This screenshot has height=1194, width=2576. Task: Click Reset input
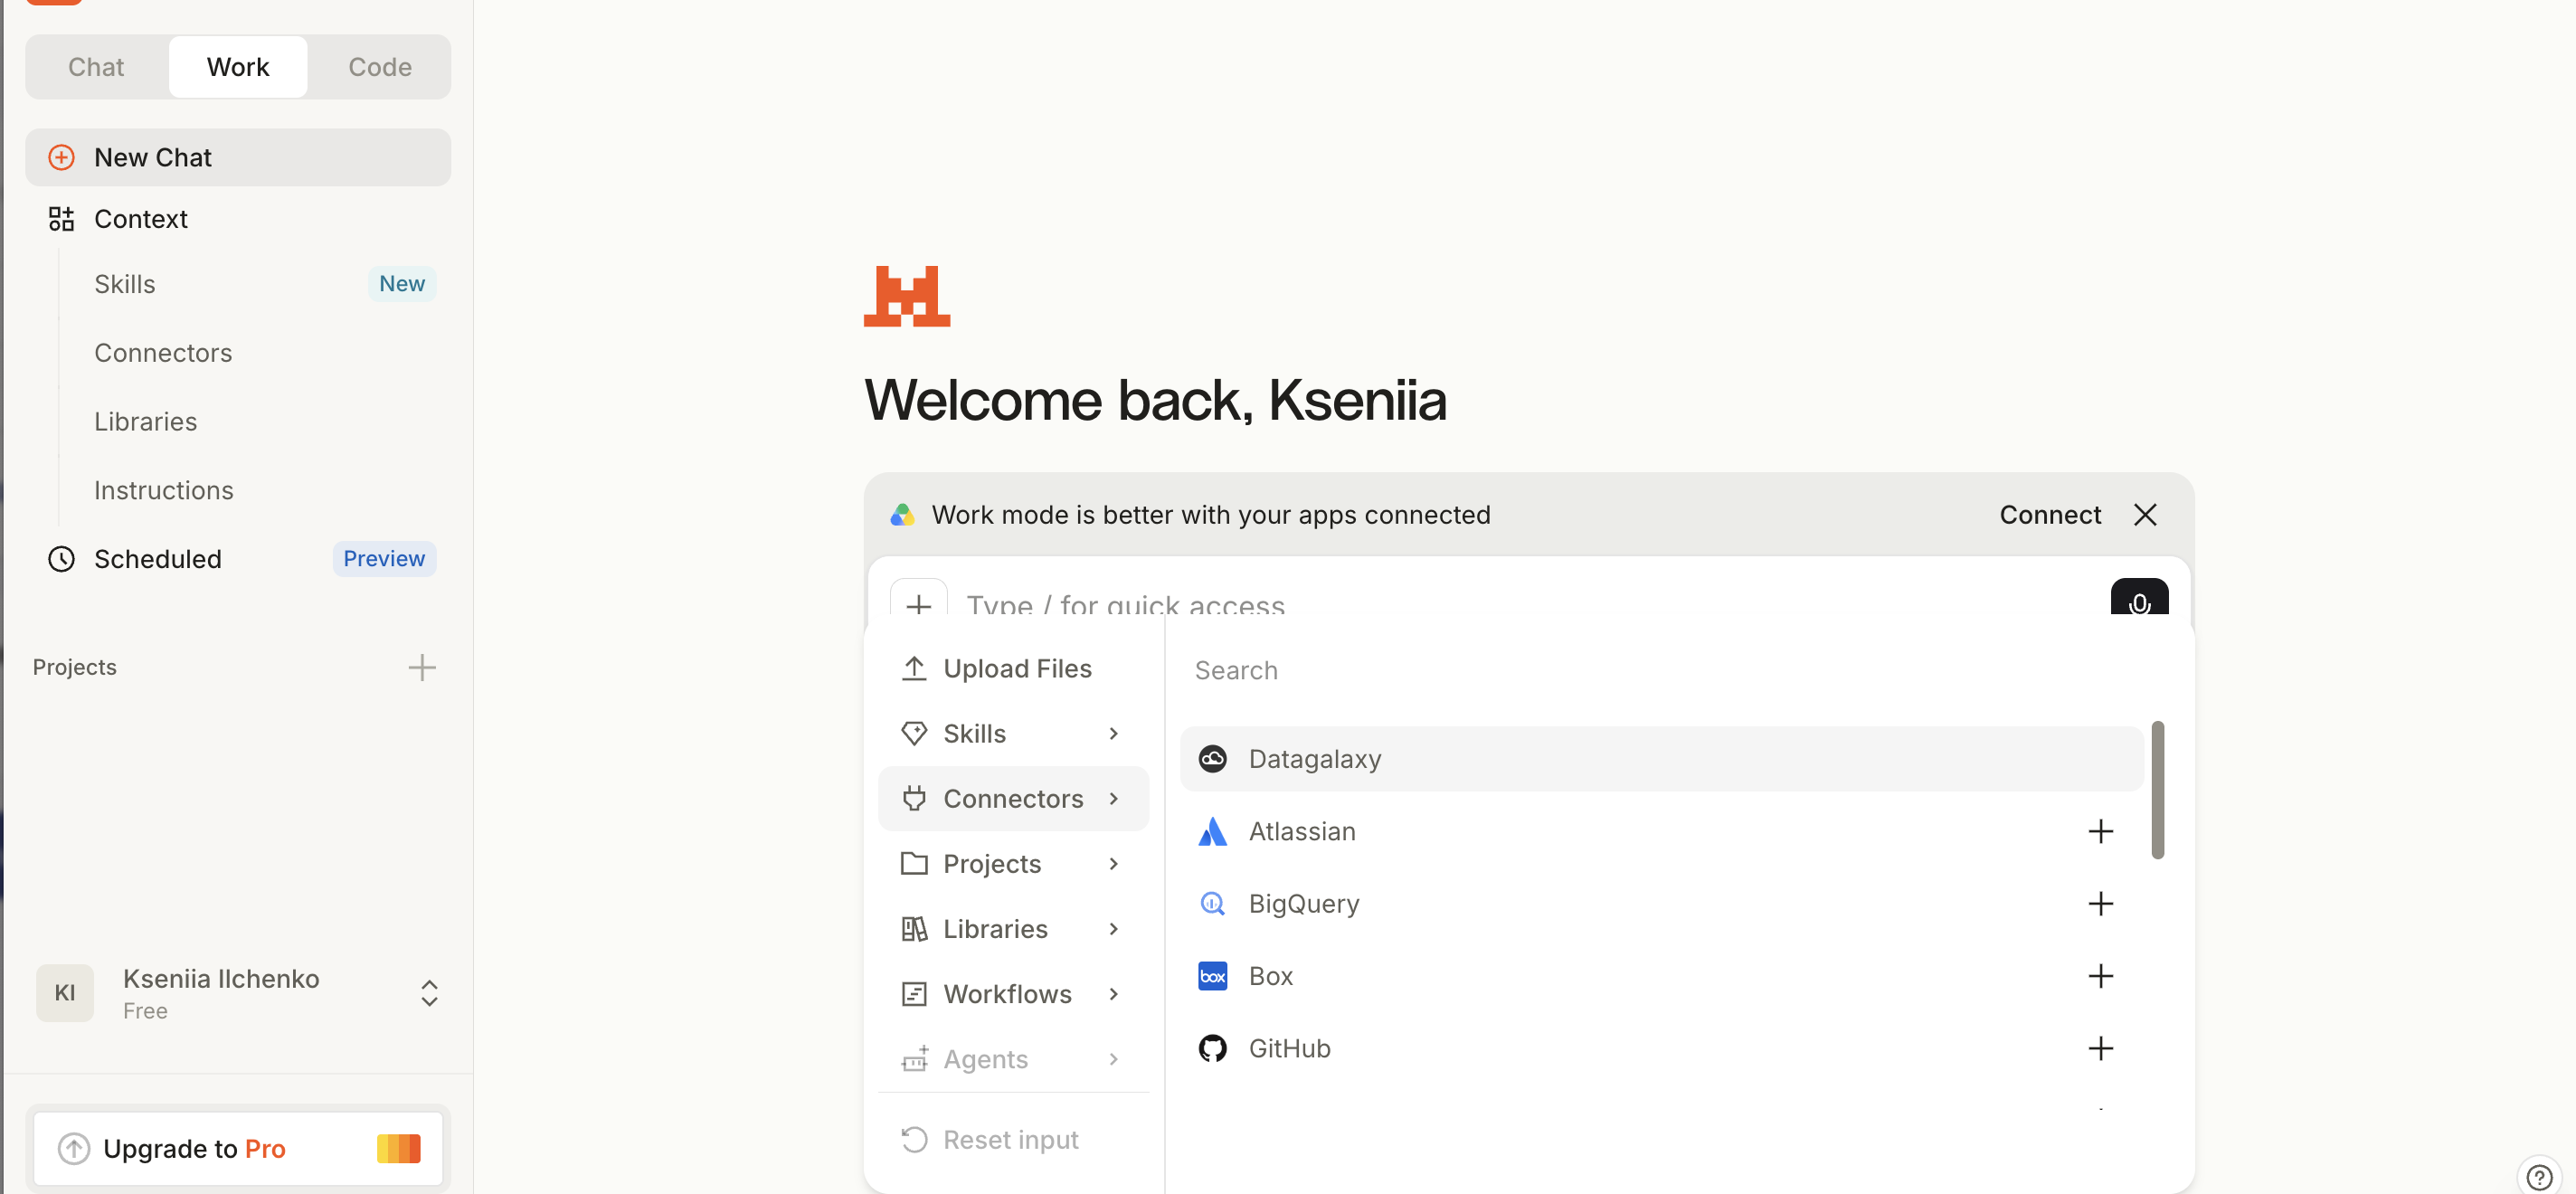1013,1140
